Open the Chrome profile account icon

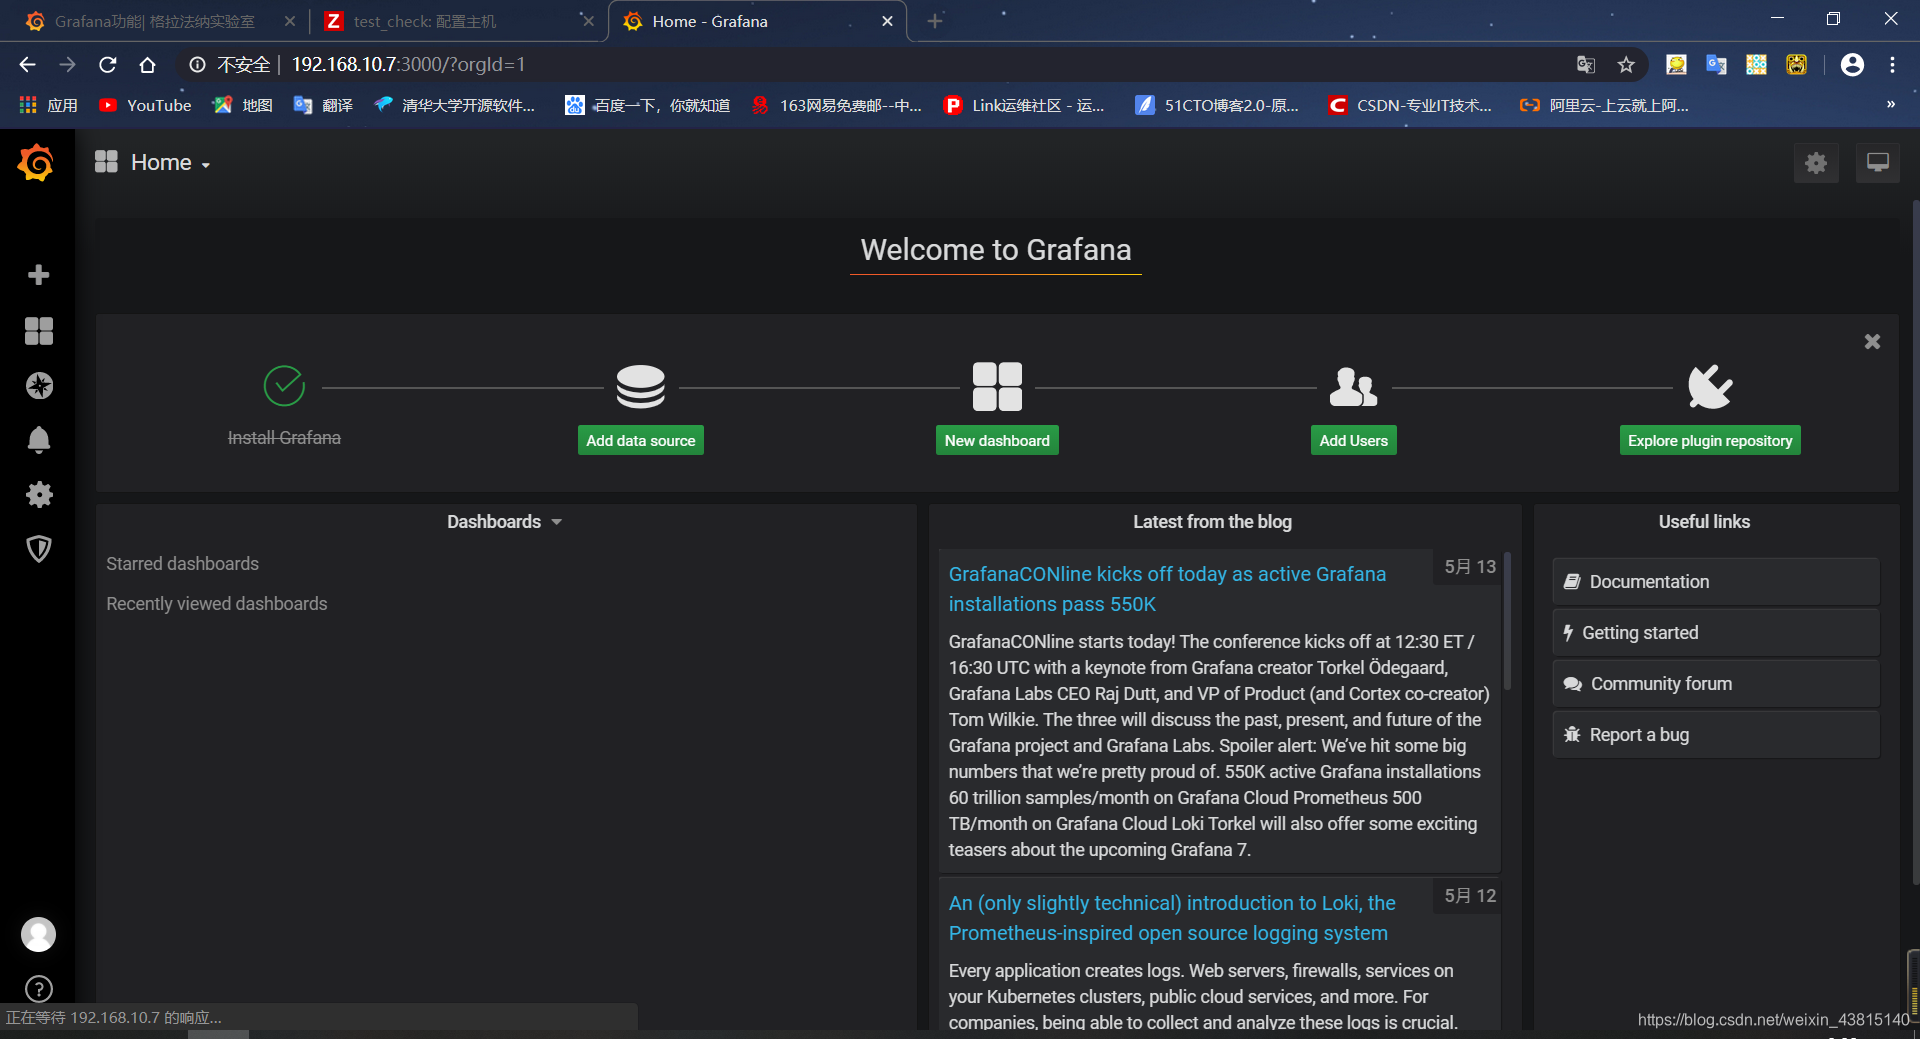(x=1852, y=65)
